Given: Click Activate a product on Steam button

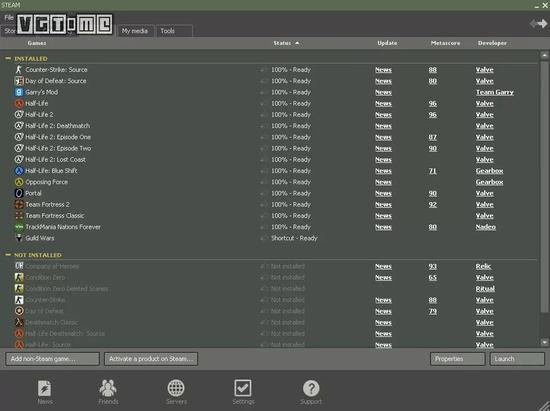Looking at the screenshot, I should [151, 359].
